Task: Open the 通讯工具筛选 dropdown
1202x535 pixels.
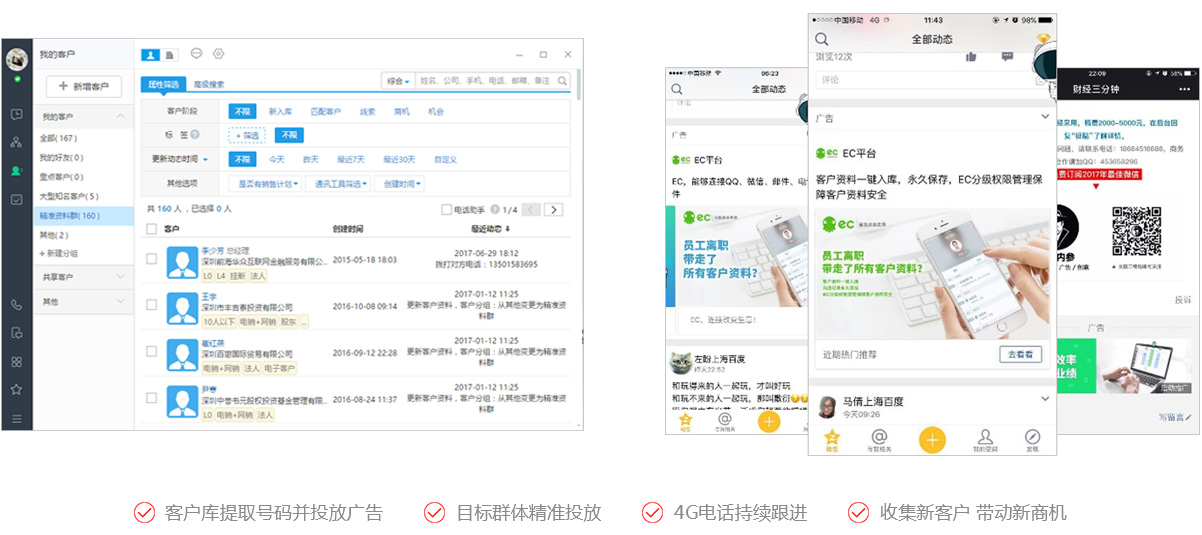Action: point(340,184)
